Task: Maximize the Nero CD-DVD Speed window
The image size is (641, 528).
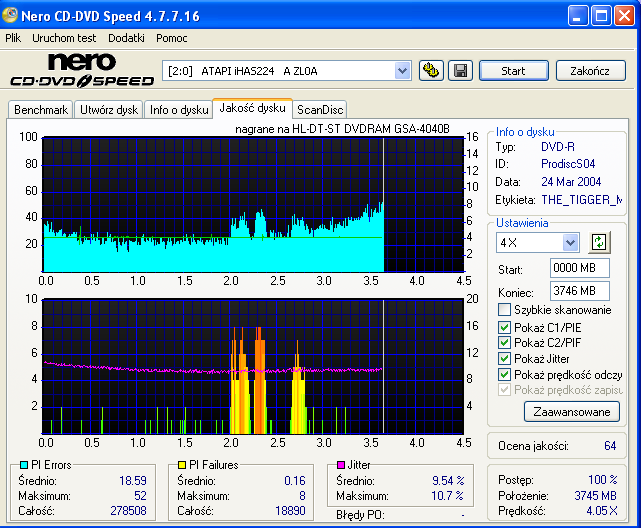Action: coord(601,16)
